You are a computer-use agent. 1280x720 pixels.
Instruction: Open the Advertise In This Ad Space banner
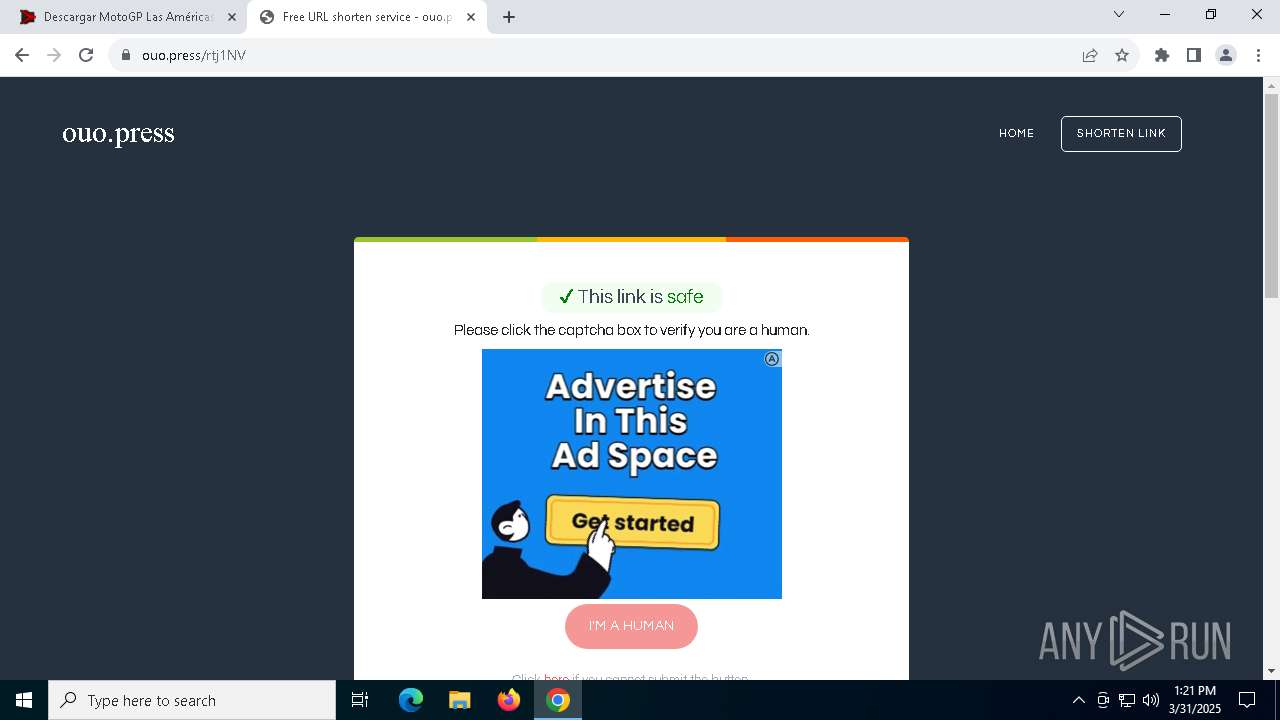pyautogui.click(x=632, y=474)
